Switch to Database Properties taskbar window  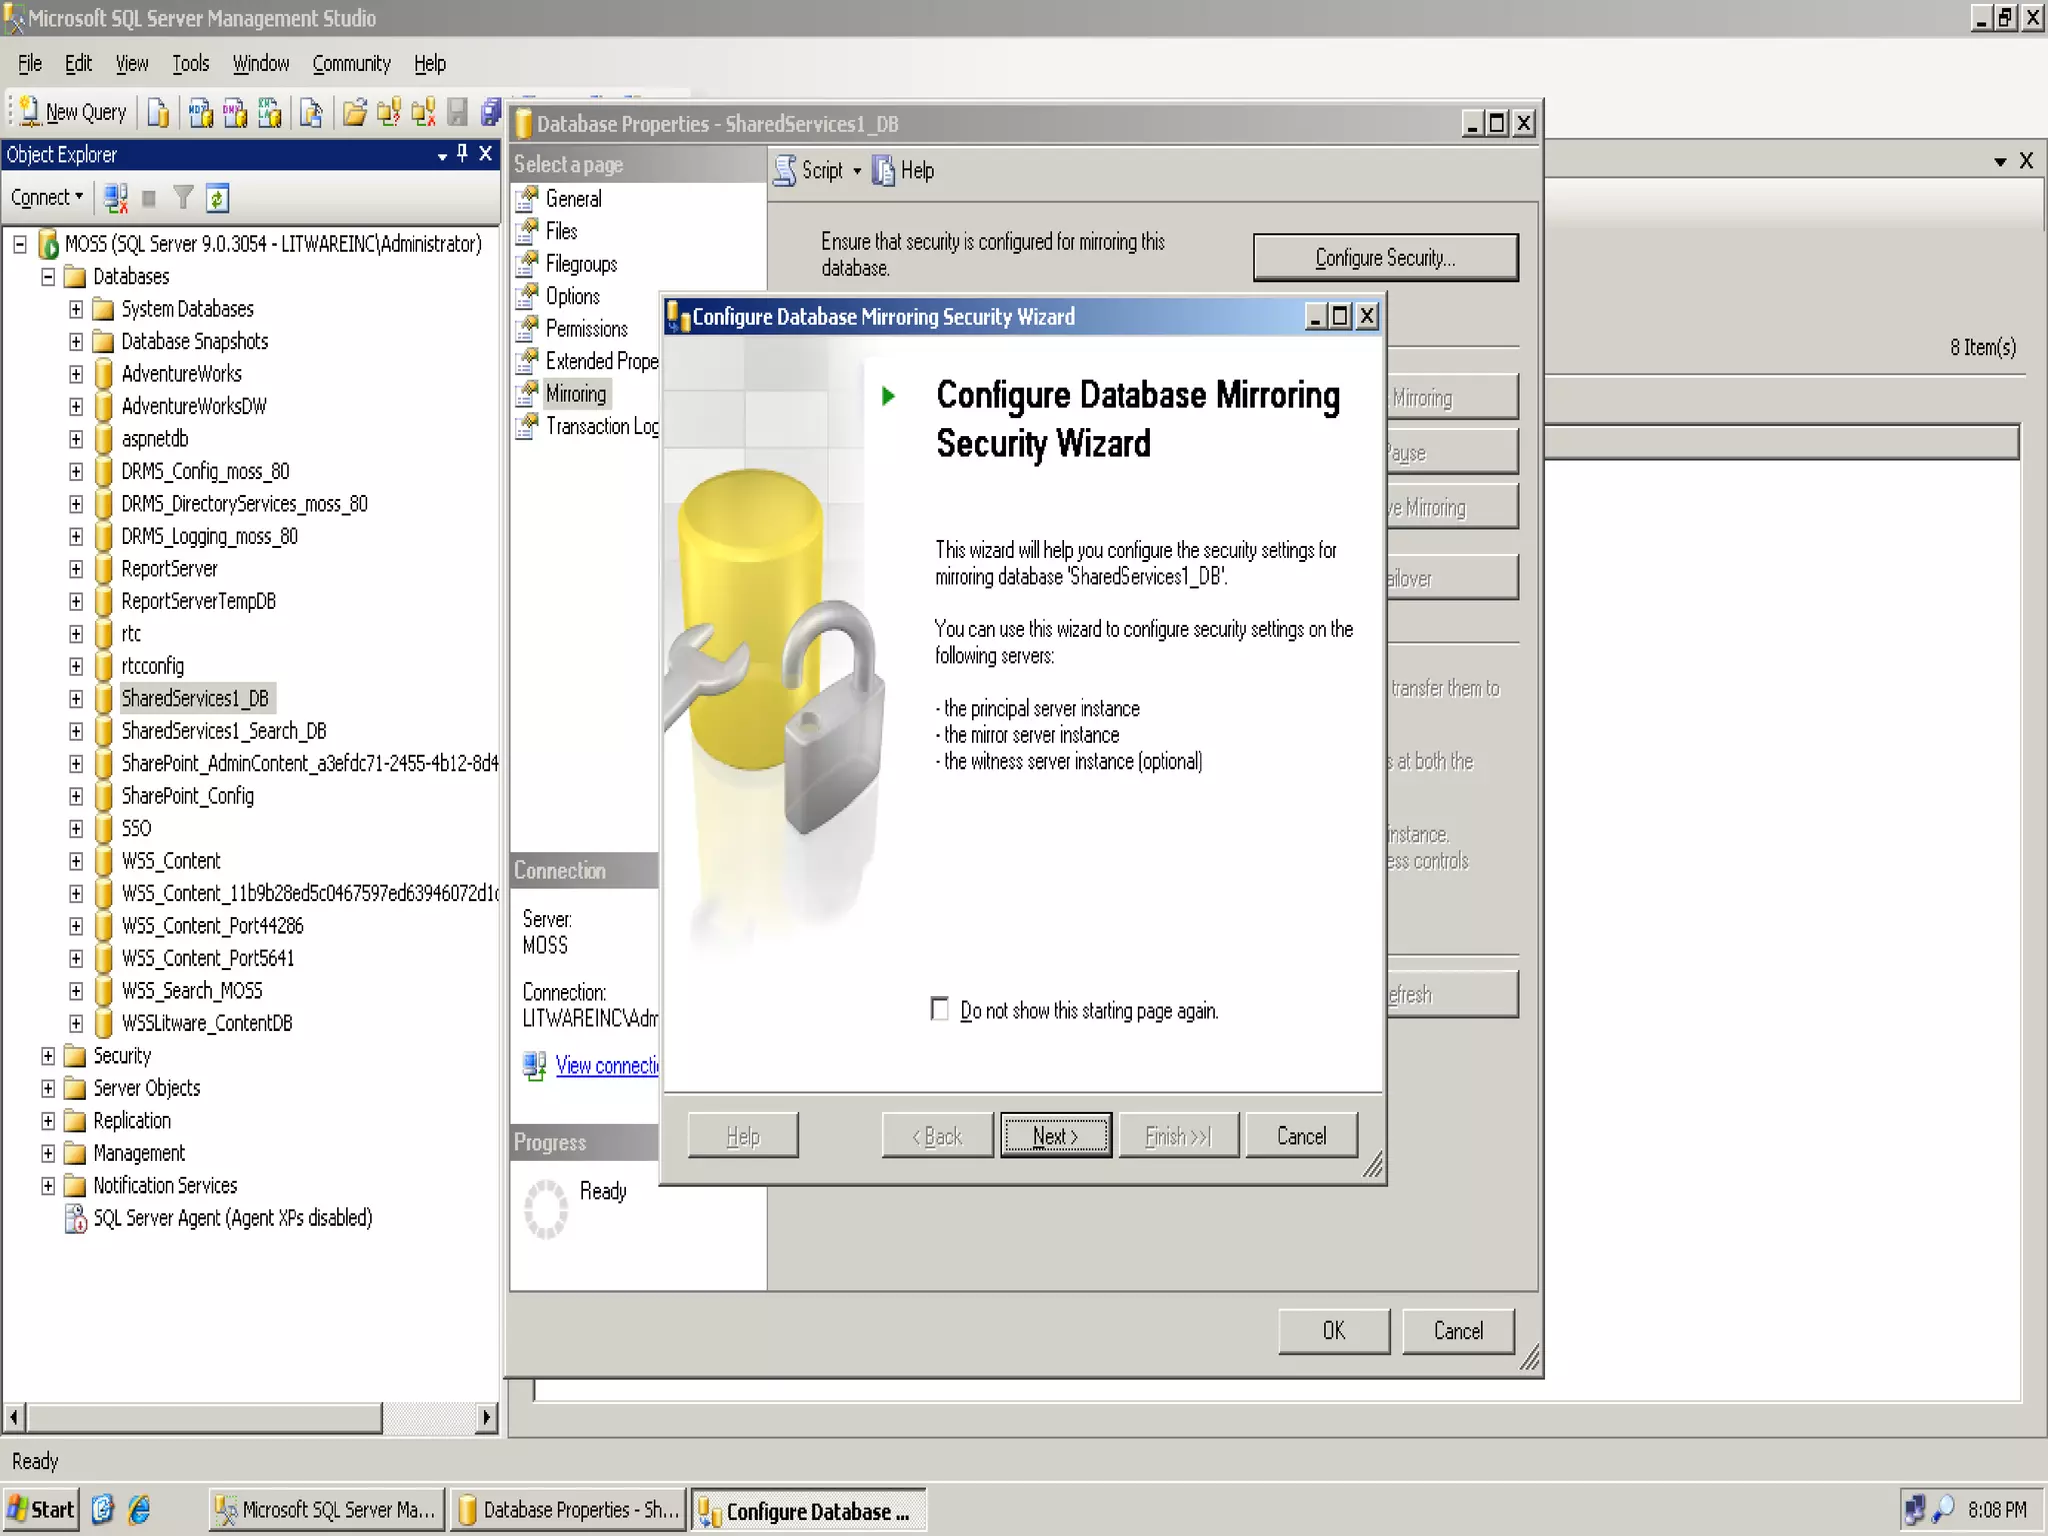pos(569,1510)
